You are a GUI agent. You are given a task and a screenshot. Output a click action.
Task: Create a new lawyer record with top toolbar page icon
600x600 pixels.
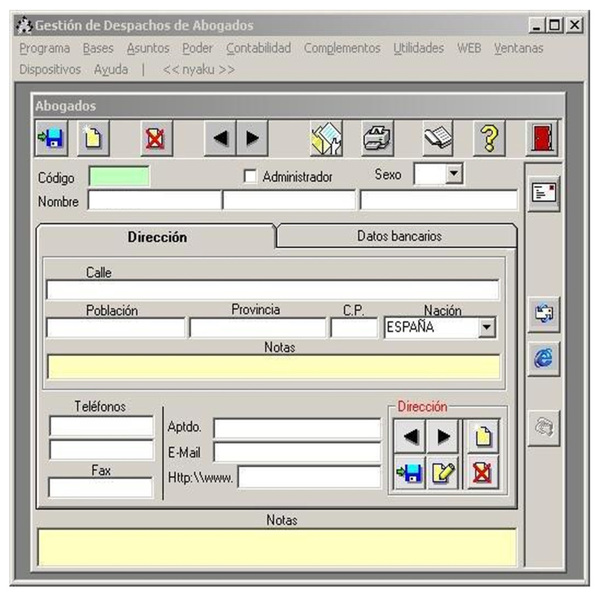93,138
